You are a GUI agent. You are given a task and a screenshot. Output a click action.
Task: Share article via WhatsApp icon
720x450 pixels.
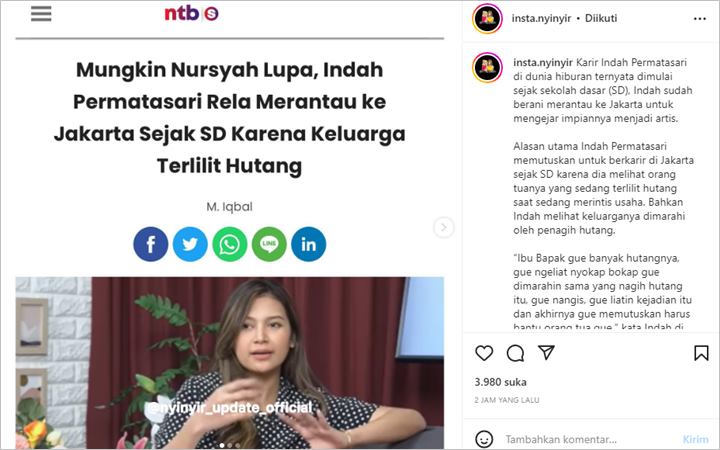(x=230, y=244)
